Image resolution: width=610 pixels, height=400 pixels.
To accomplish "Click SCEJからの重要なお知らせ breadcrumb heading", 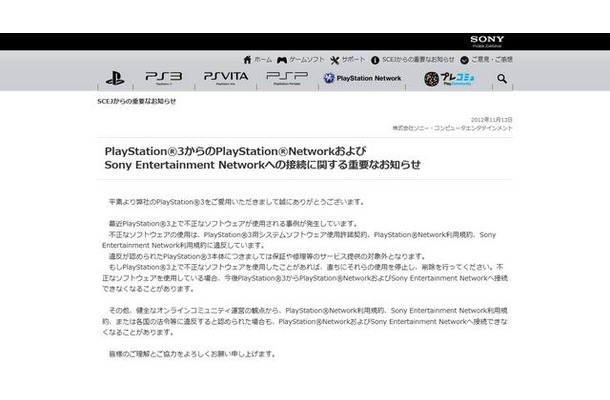I will [x=137, y=101].
